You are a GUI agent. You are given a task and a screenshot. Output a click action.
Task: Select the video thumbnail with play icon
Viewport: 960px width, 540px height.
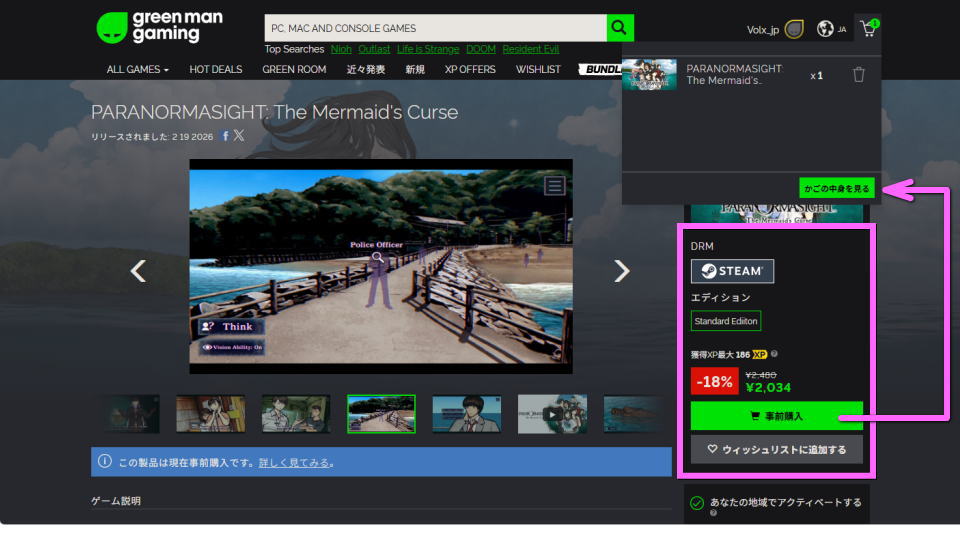[x=552, y=414]
